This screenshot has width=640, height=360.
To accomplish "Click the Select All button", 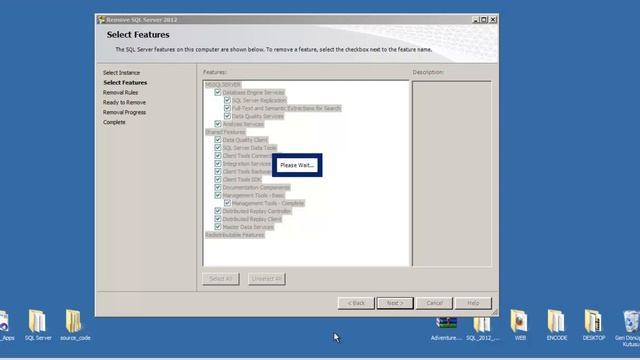I will point(221,279).
